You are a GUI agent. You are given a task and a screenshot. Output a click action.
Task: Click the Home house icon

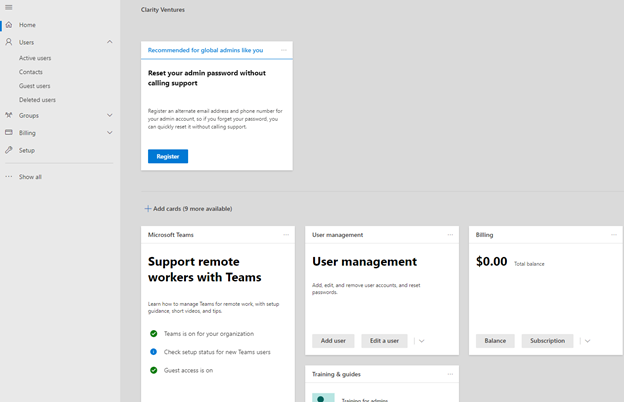point(9,25)
